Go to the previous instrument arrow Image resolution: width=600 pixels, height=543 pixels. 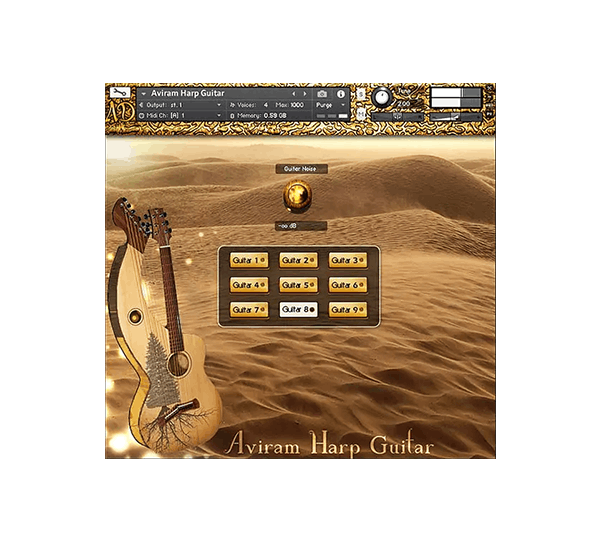[294, 94]
